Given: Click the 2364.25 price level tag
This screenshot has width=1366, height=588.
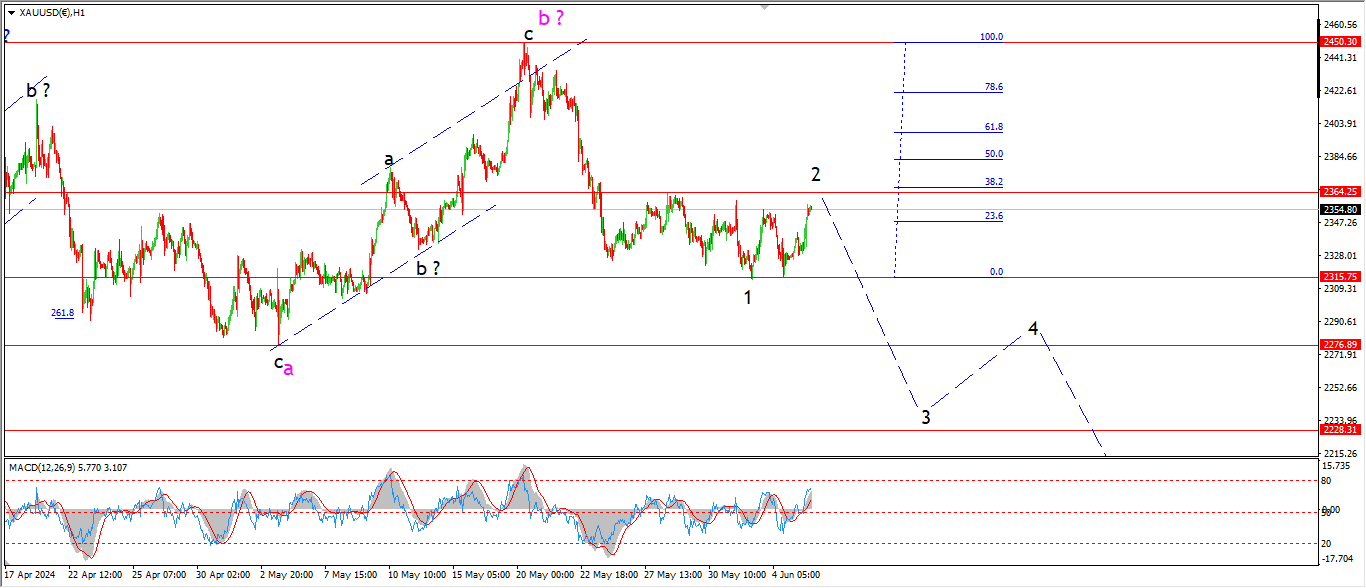Looking at the screenshot, I should pyautogui.click(x=1339, y=191).
